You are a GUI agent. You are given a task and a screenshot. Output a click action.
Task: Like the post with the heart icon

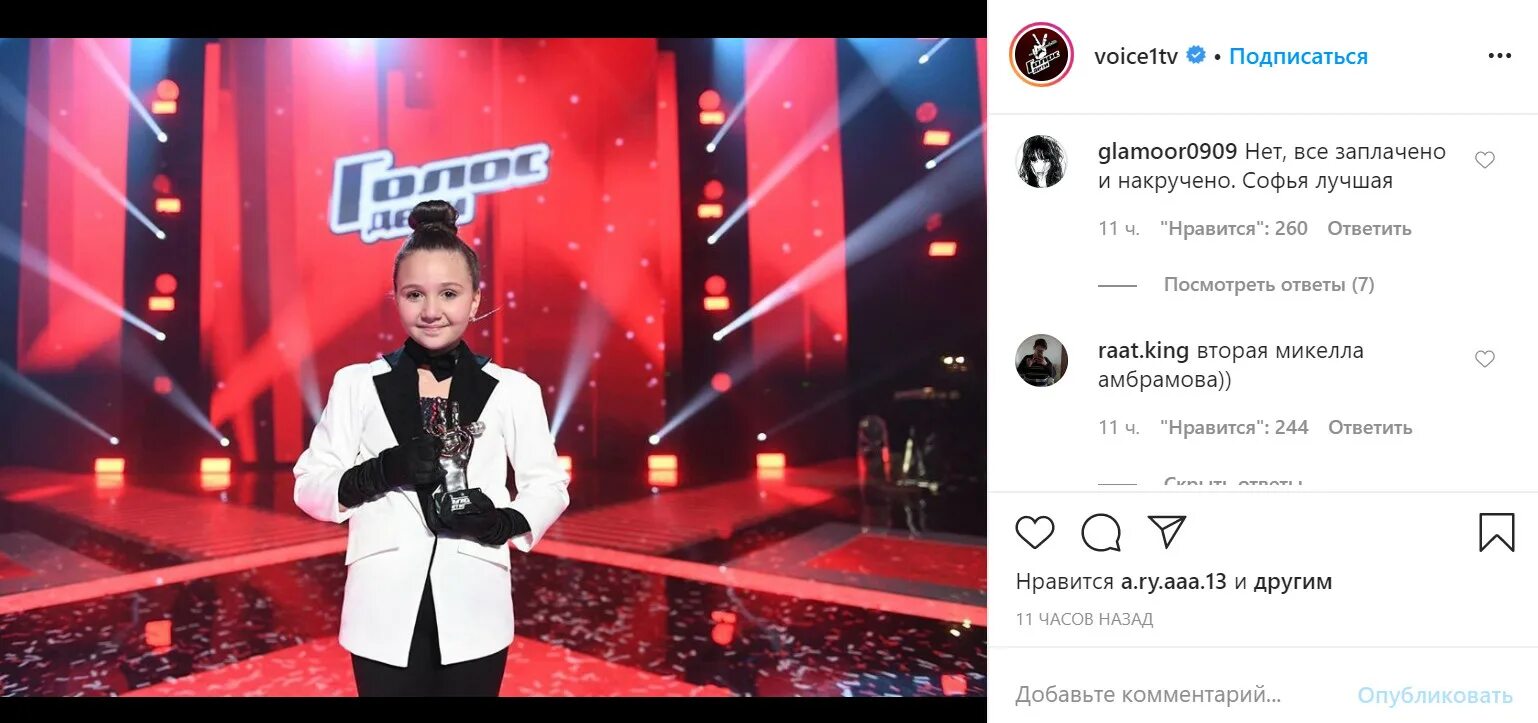(x=1035, y=532)
